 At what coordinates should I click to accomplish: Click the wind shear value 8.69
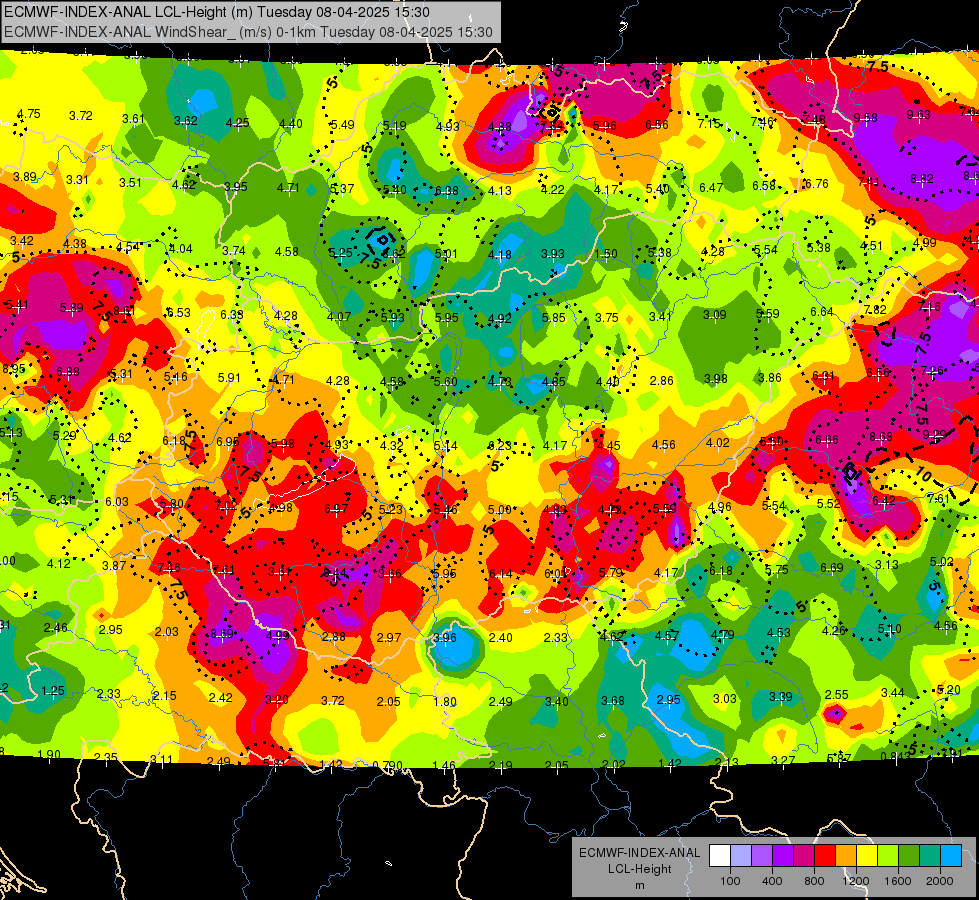click(222, 633)
